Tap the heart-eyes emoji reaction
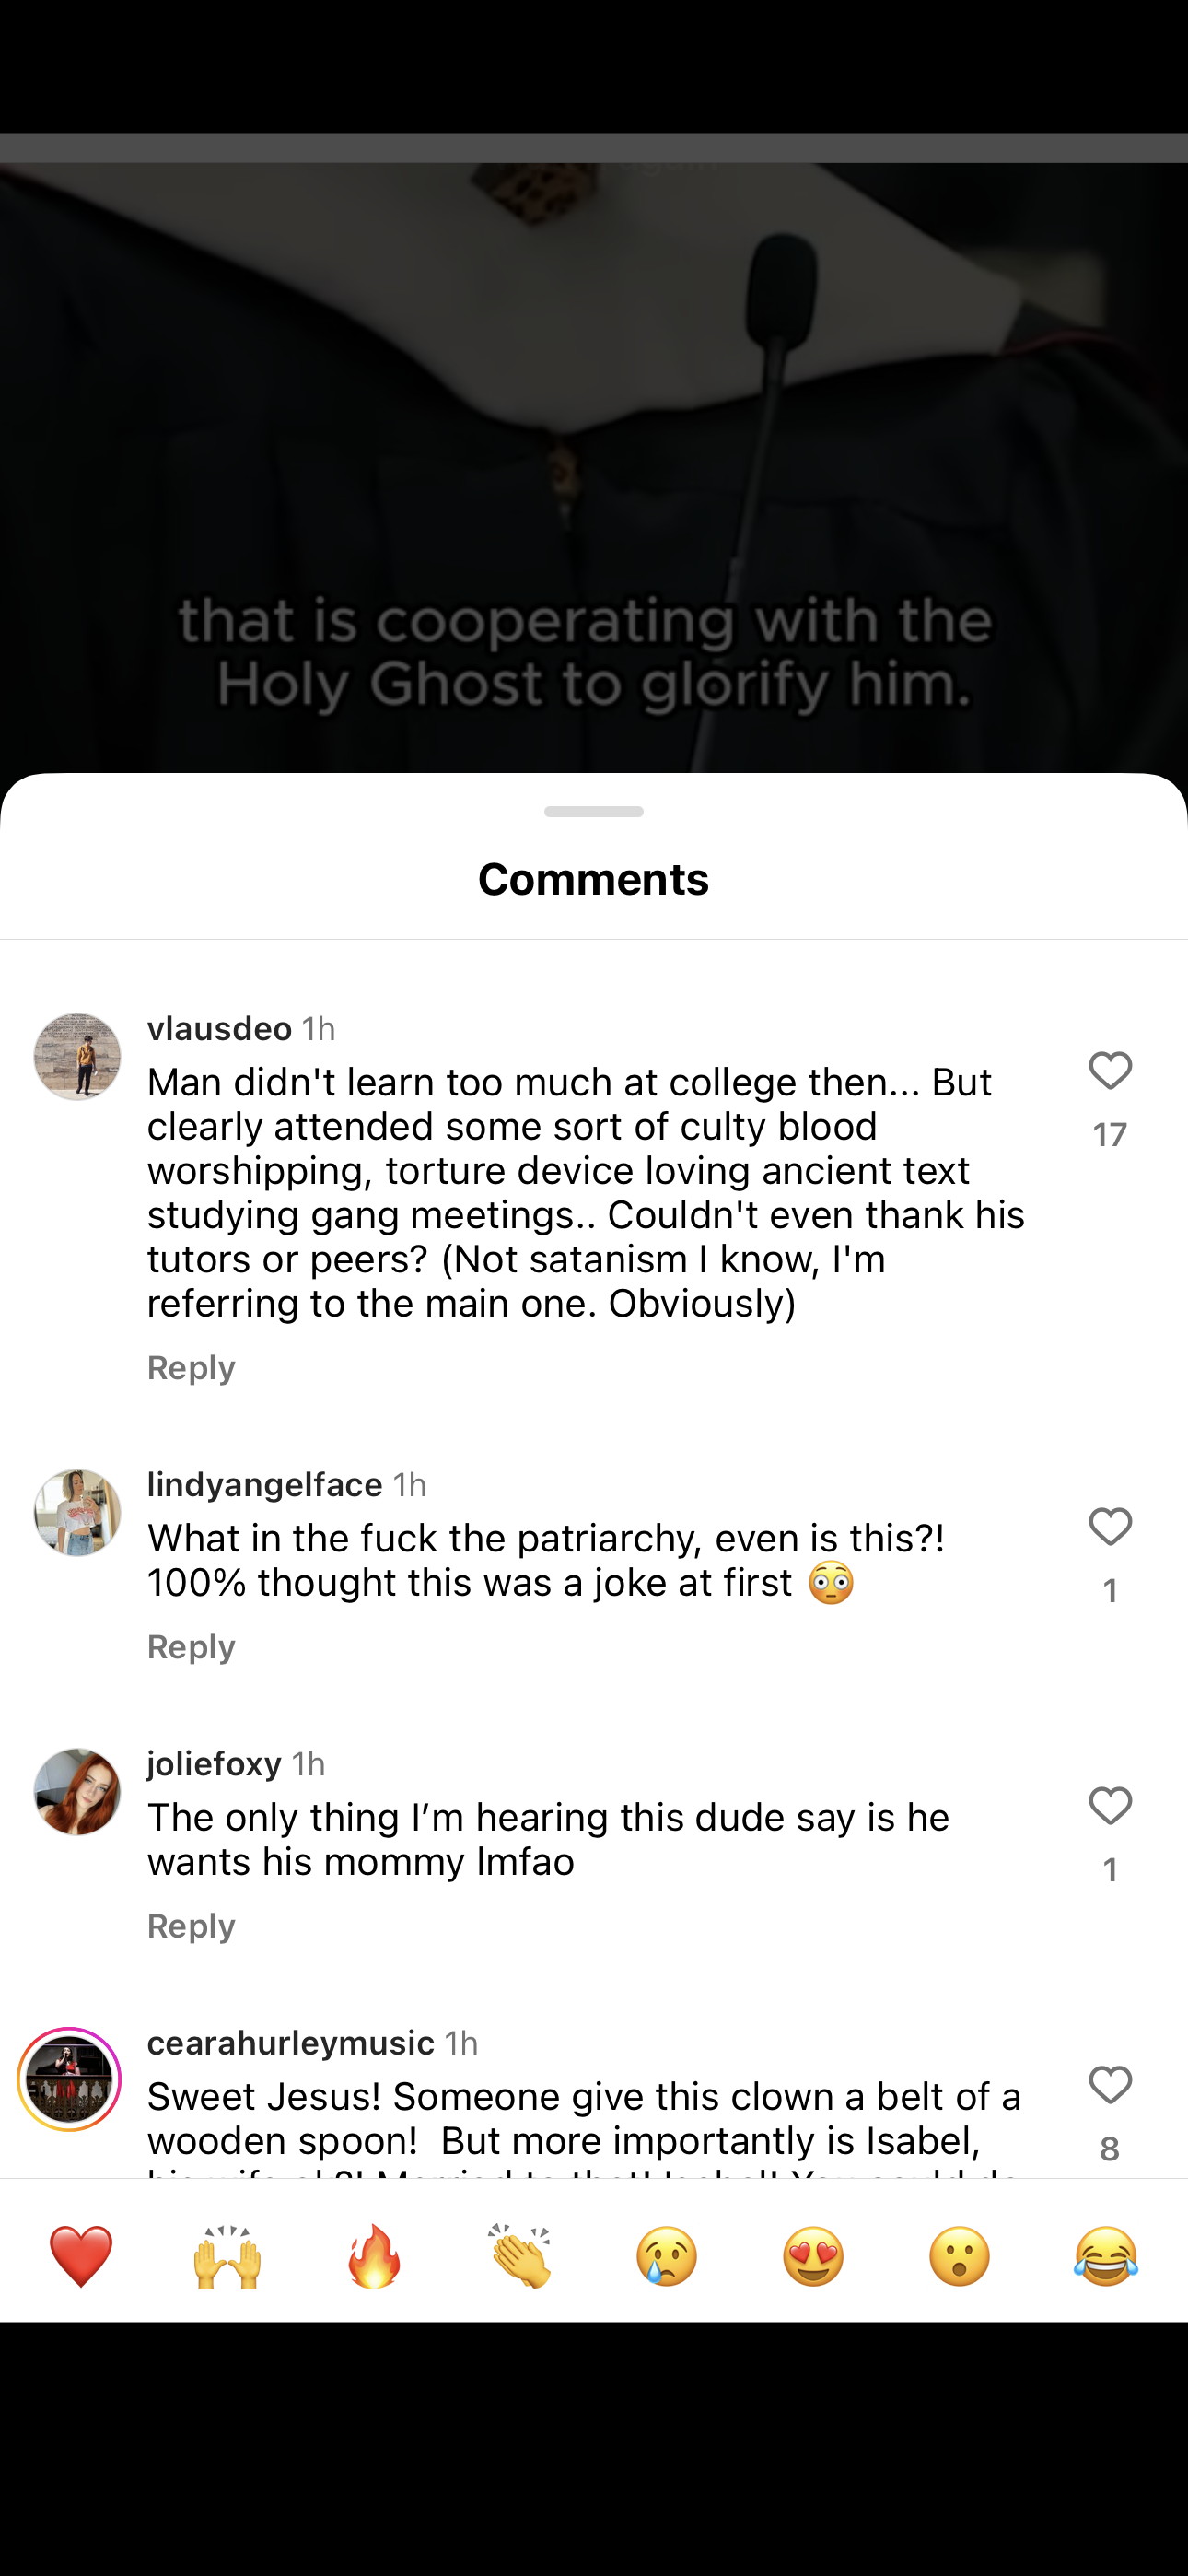The height and width of the screenshot is (2576, 1188). (813, 2257)
